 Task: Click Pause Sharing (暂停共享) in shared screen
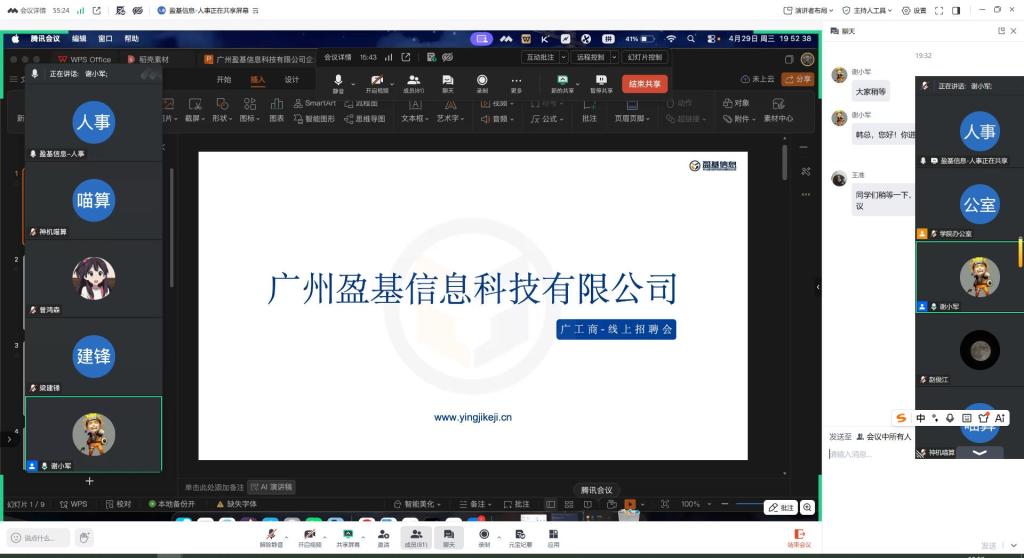601,84
